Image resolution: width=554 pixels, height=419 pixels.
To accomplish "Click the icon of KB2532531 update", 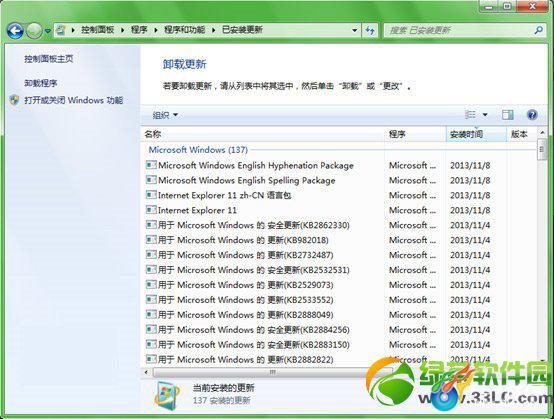I will [151, 269].
